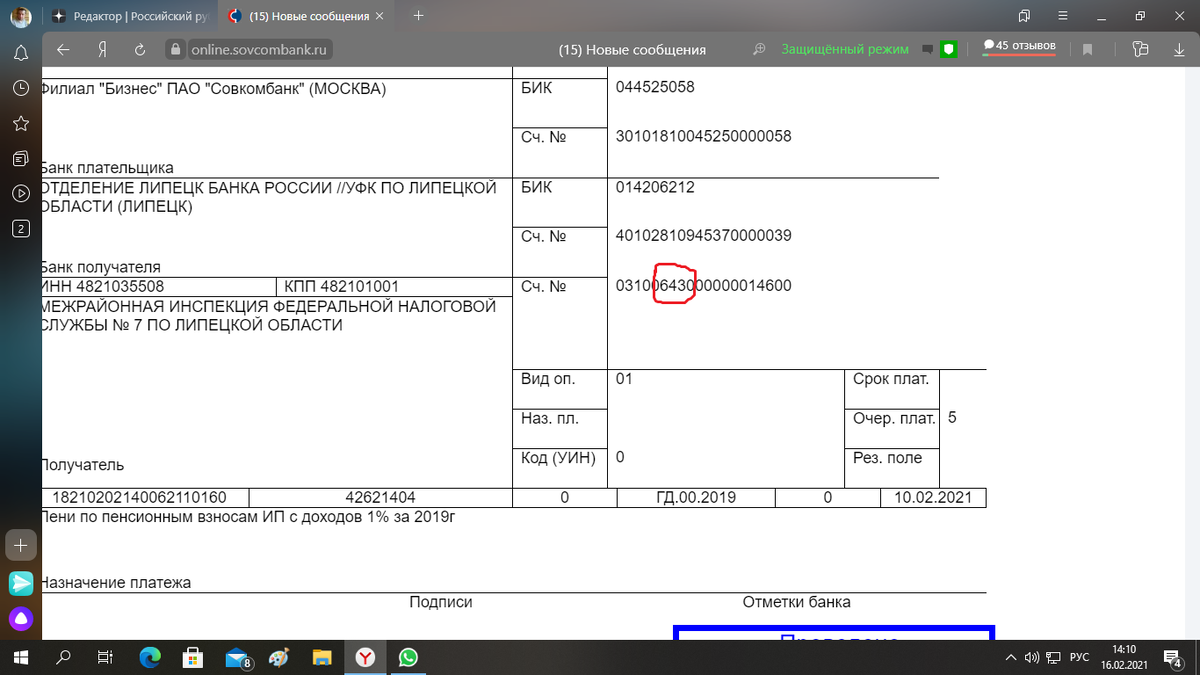Launch Alice assistant in sidebar
This screenshot has height=675, width=1200.
pyautogui.click(x=20, y=619)
